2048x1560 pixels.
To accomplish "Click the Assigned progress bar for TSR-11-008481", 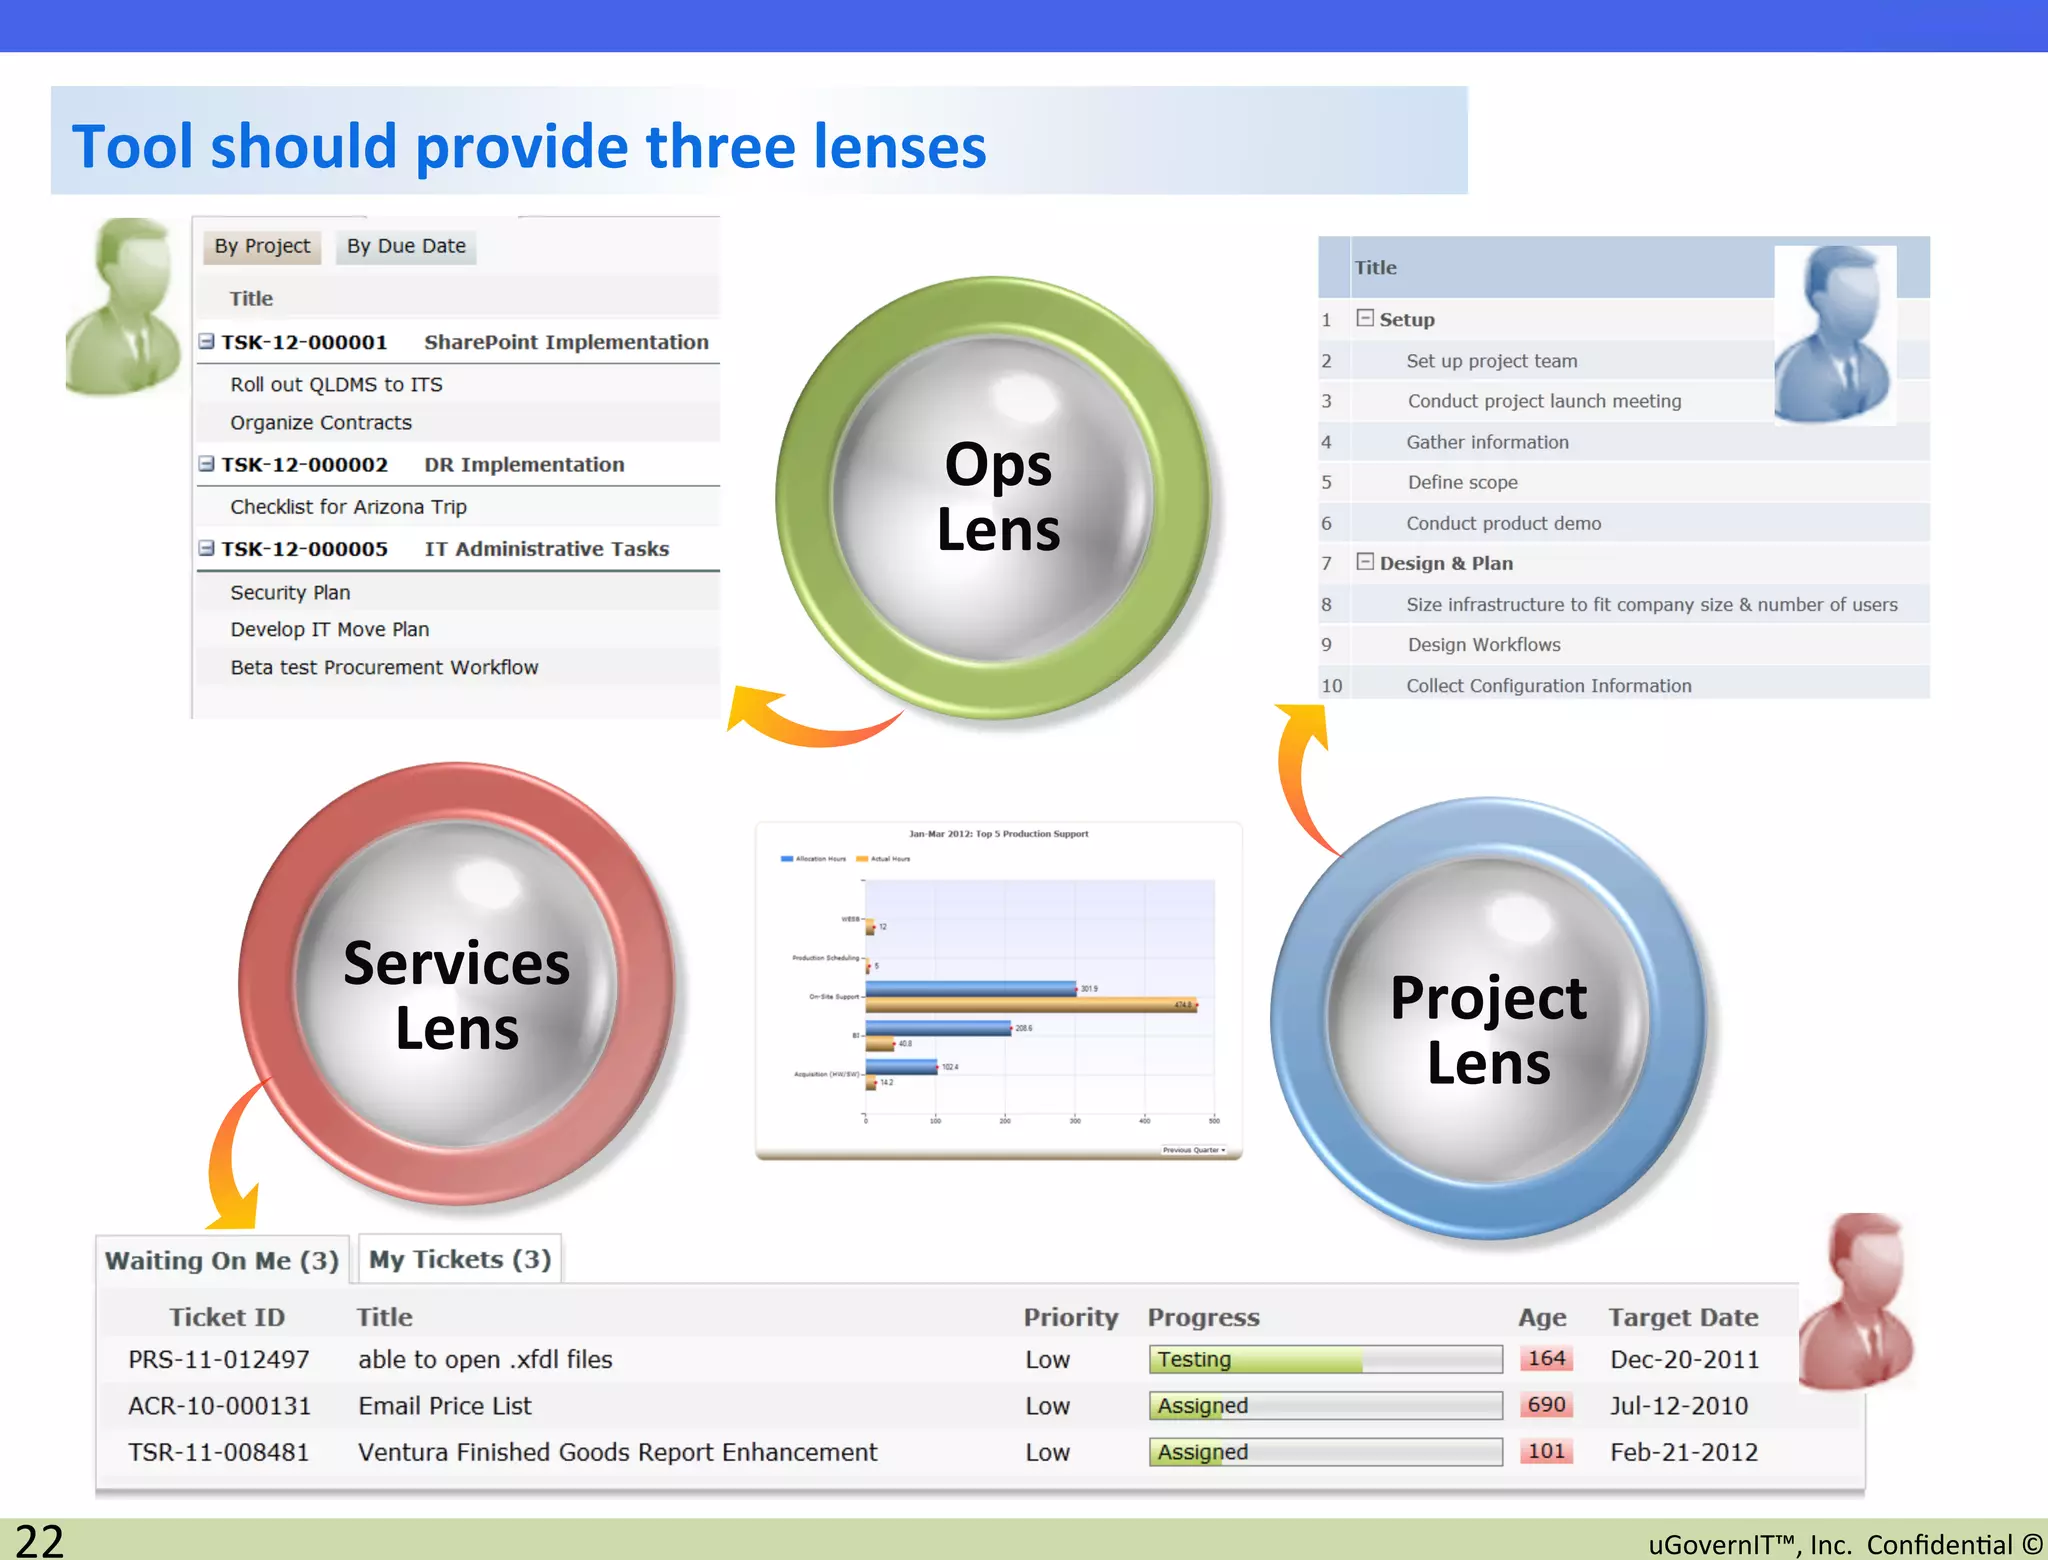I will 1325,1452.
